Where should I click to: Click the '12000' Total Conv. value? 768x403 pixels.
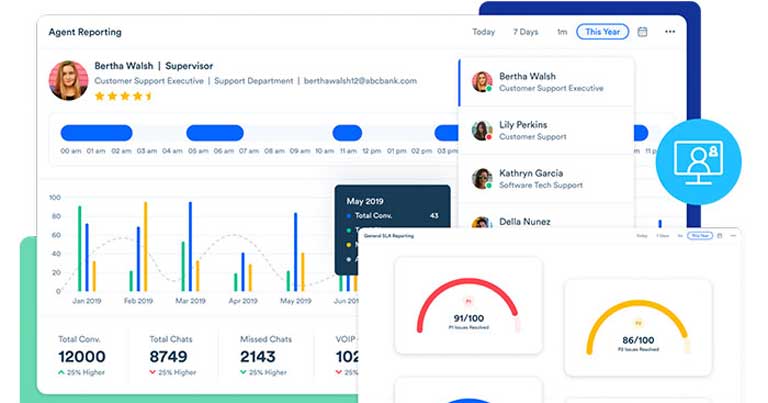(82, 356)
